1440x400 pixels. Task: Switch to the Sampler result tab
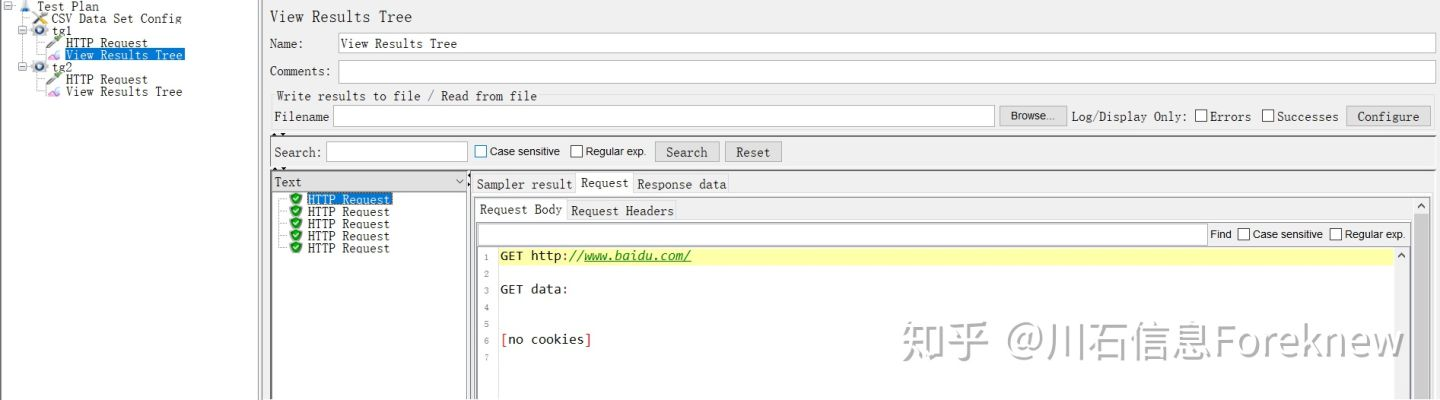(x=524, y=184)
